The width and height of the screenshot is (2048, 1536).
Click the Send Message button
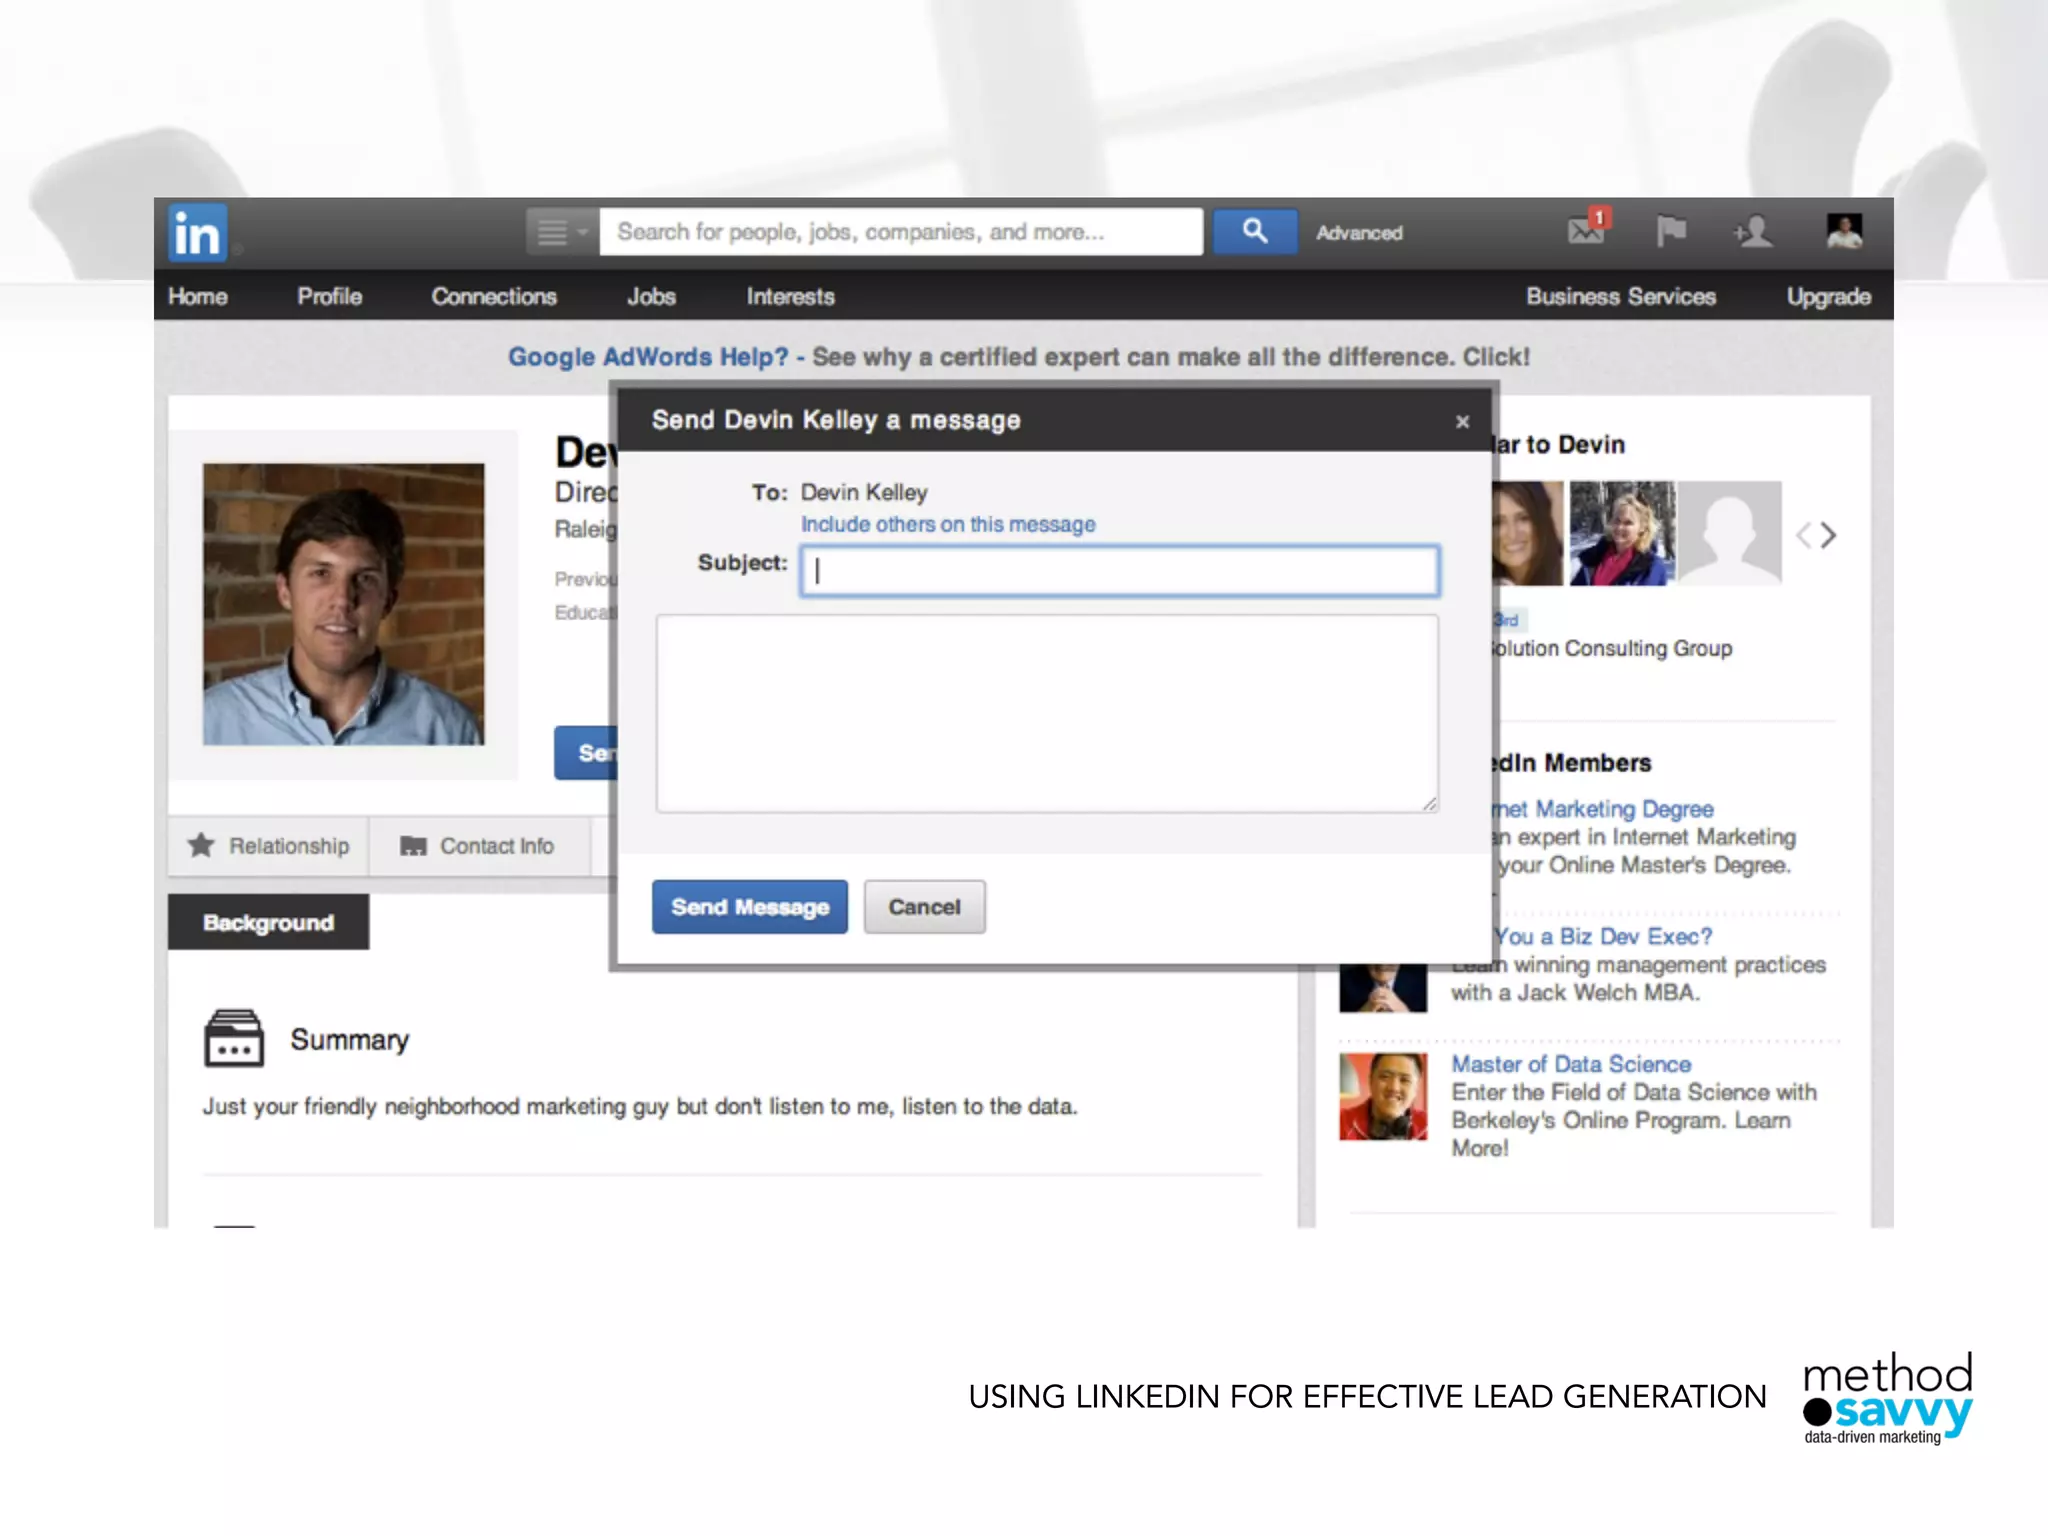[749, 907]
